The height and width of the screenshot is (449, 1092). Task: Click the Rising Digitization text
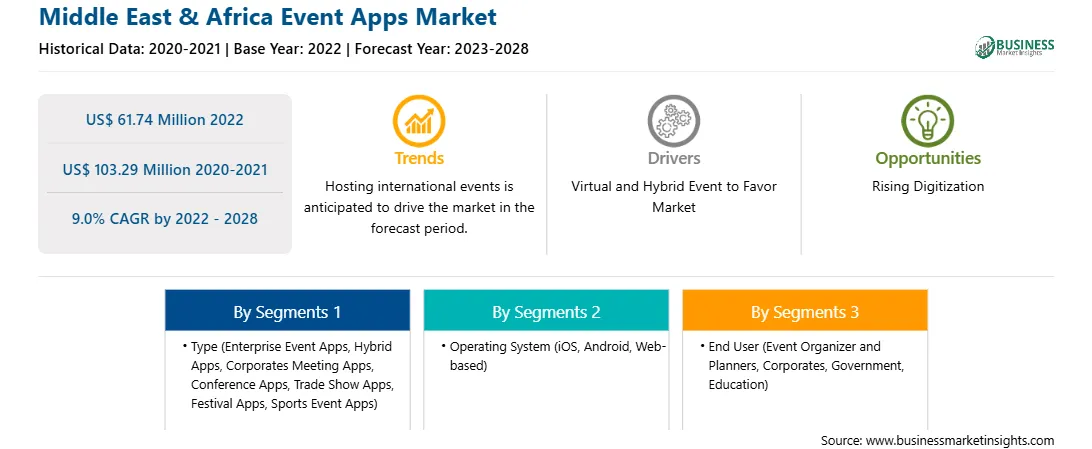click(928, 187)
